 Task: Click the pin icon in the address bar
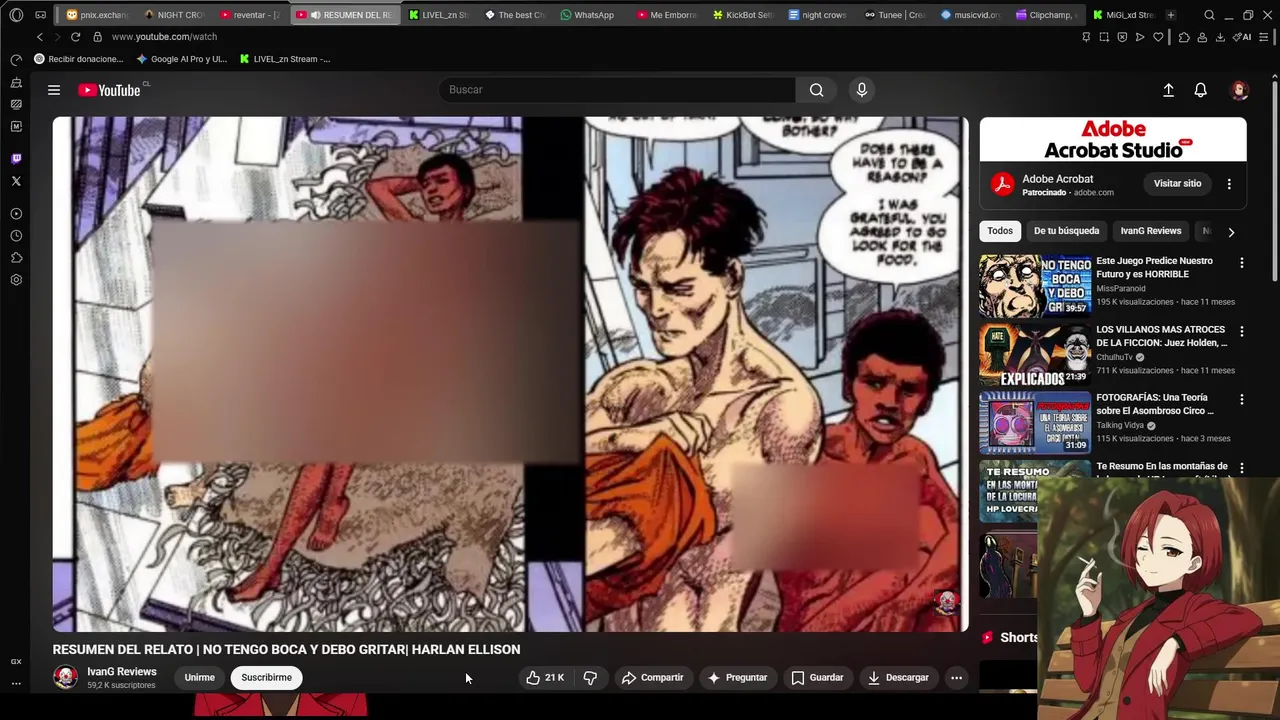click(1086, 37)
